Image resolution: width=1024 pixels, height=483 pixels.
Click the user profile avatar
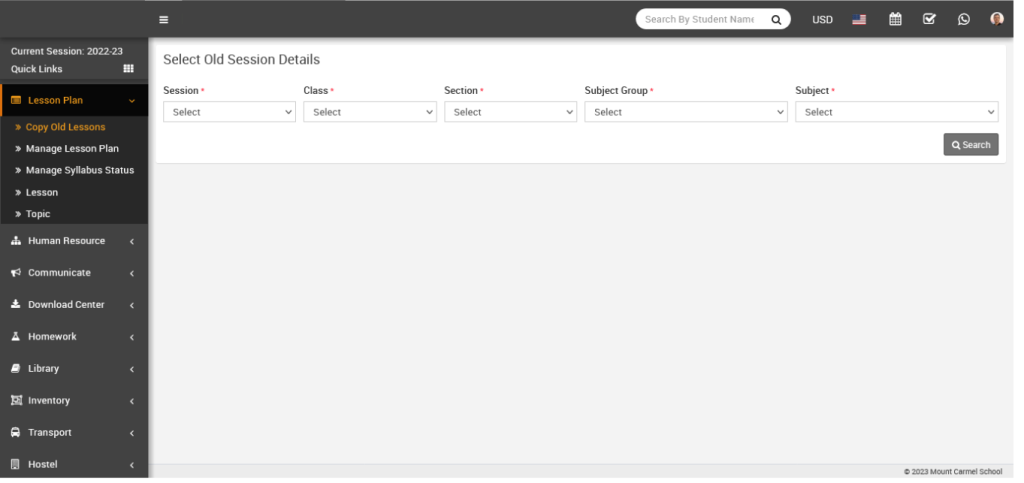click(x=996, y=19)
